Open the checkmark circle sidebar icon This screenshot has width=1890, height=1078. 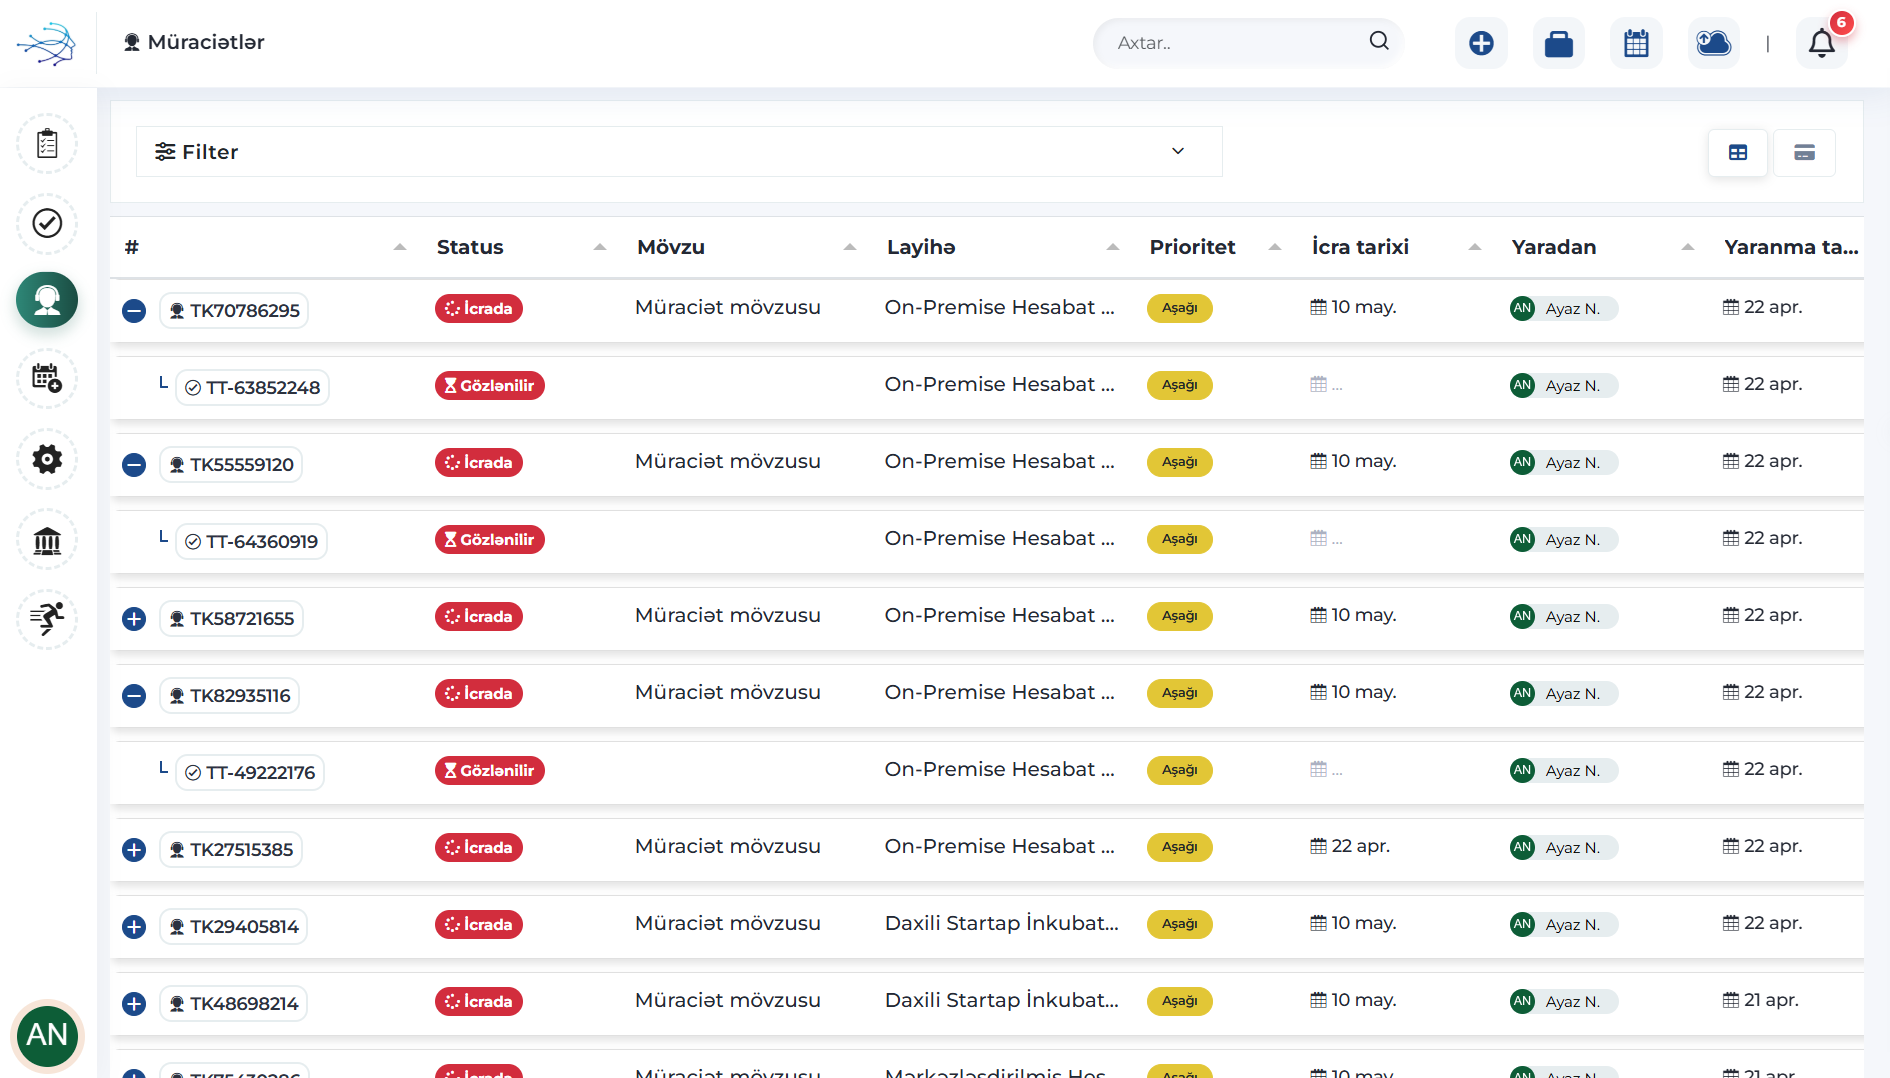point(47,223)
